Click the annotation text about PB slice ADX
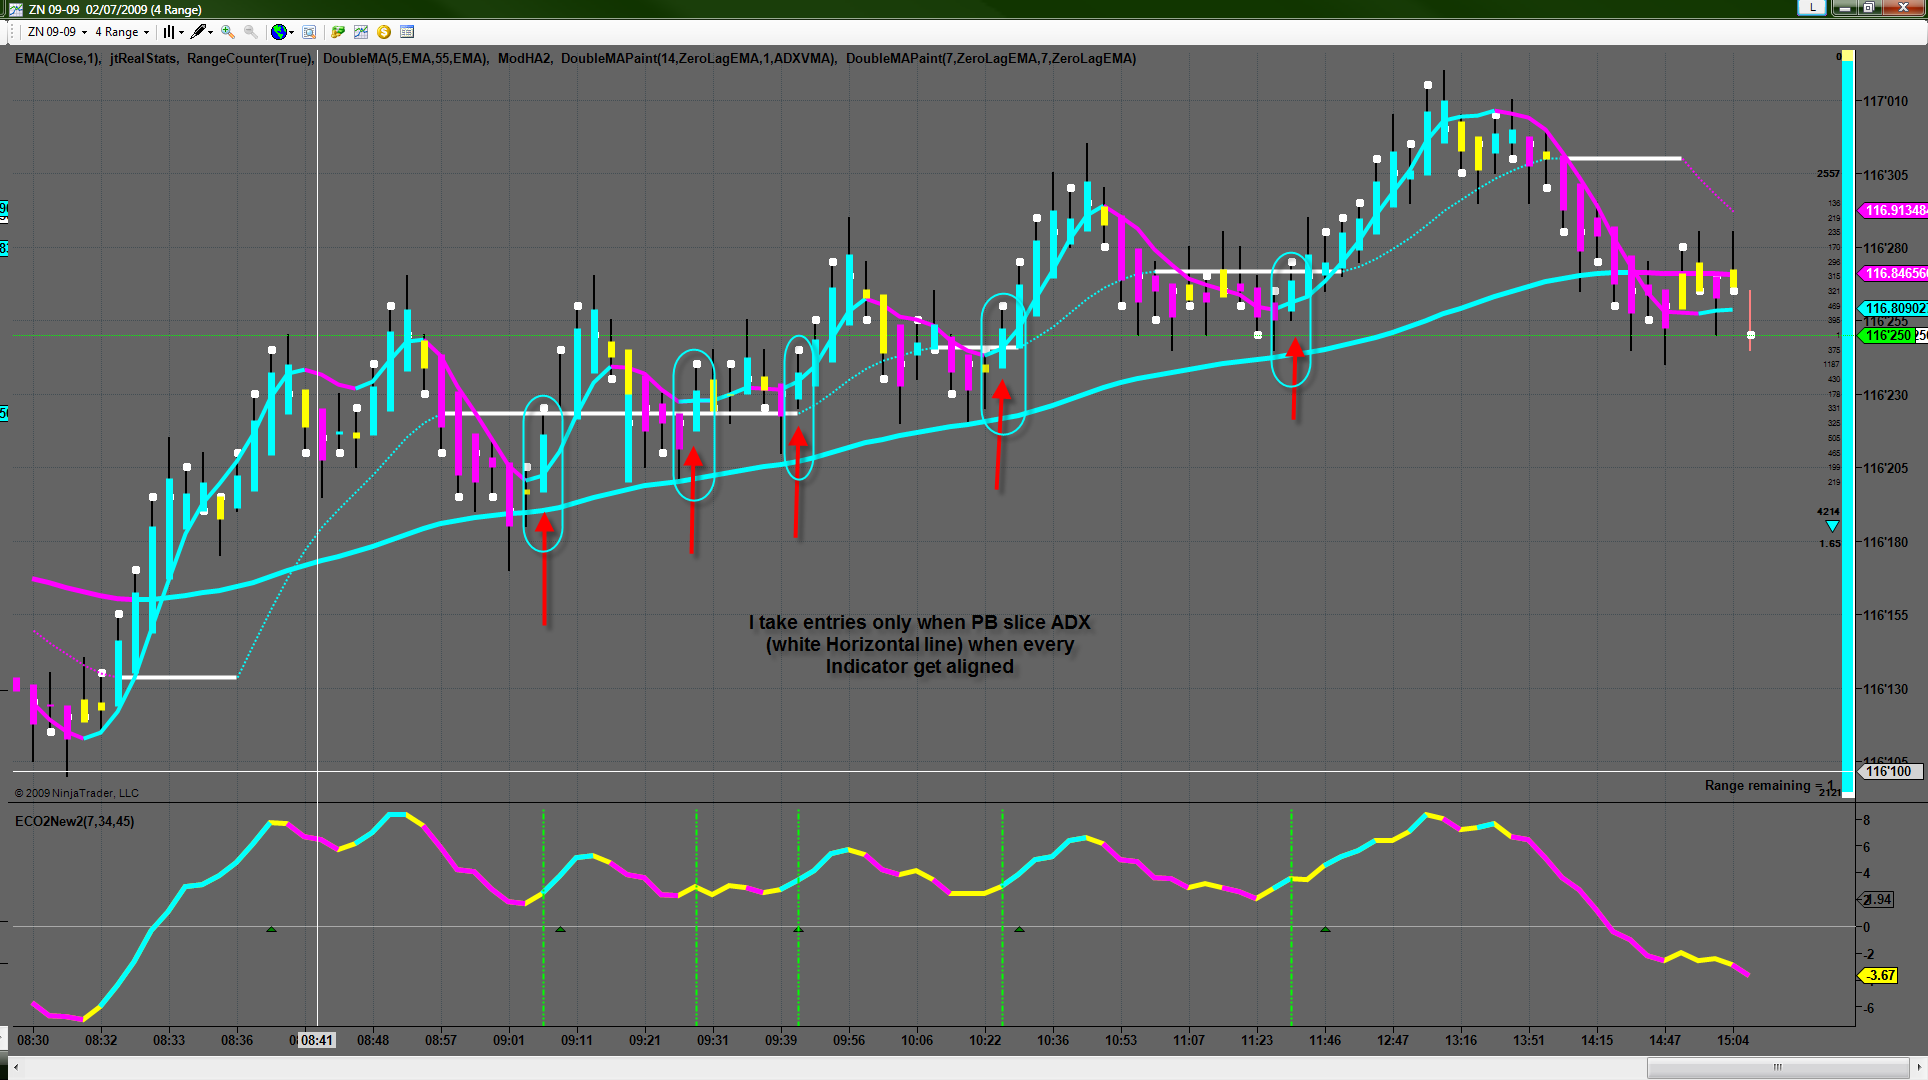Viewport: 1928px width, 1080px height. [x=920, y=644]
